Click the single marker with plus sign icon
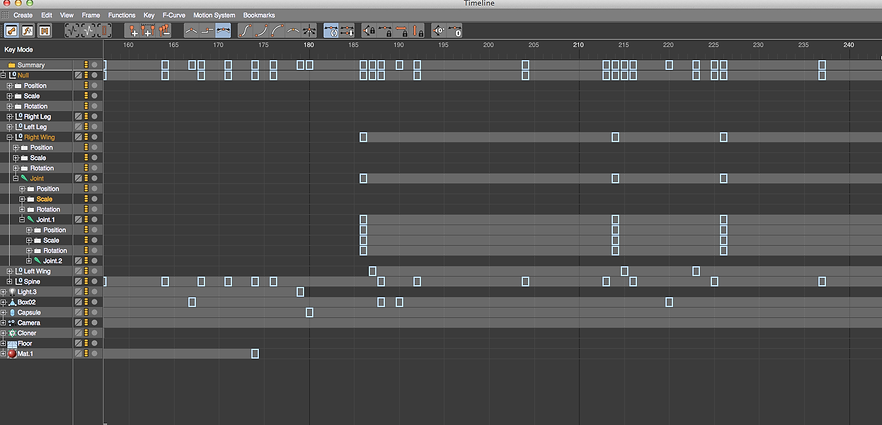882x425 pixels. (133, 30)
